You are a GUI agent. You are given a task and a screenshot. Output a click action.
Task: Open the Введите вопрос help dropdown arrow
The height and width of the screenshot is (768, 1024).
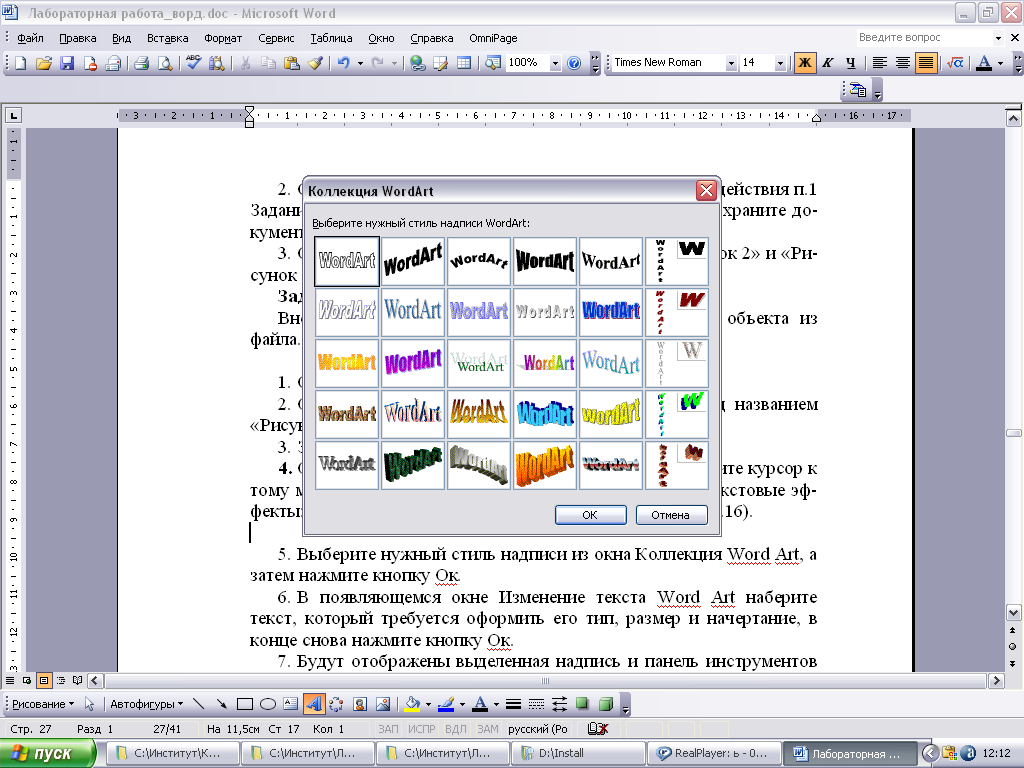coord(998,38)
